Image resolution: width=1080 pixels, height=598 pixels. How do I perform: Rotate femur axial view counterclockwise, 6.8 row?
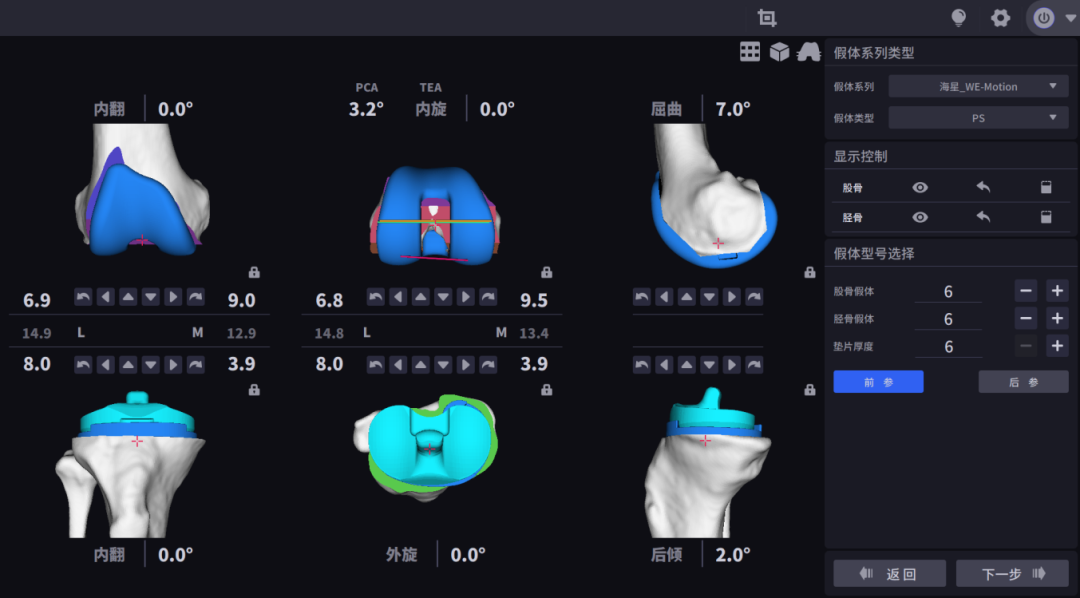[x=375, y=297]
